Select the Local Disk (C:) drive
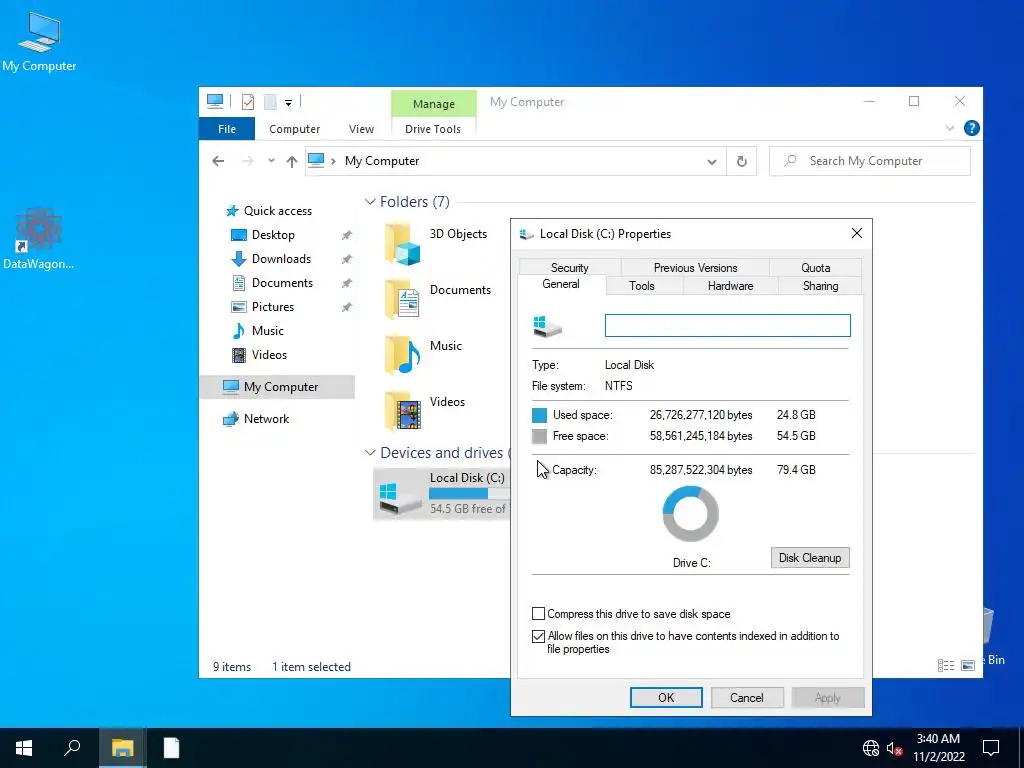The height and width of the screenshot is (768, 1024). pos(441,493)
